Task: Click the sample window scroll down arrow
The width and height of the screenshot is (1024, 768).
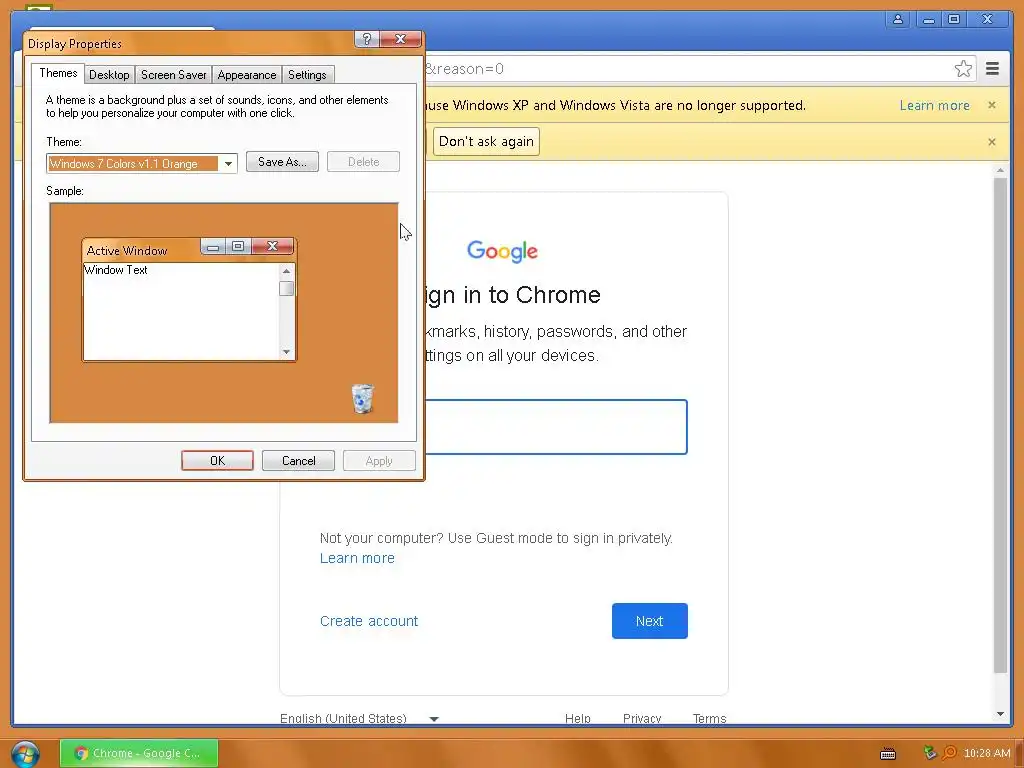Action: click(x=286, y=352)
